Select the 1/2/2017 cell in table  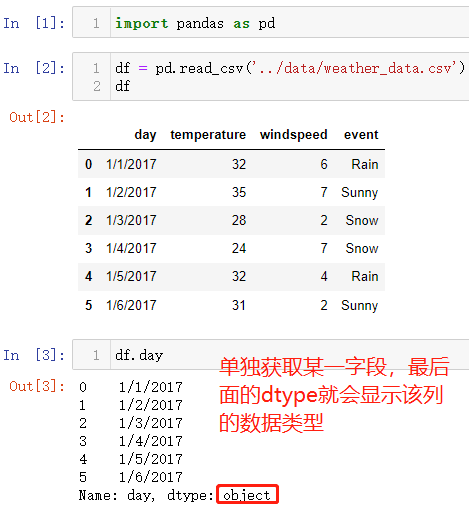(x=131, y=192)
